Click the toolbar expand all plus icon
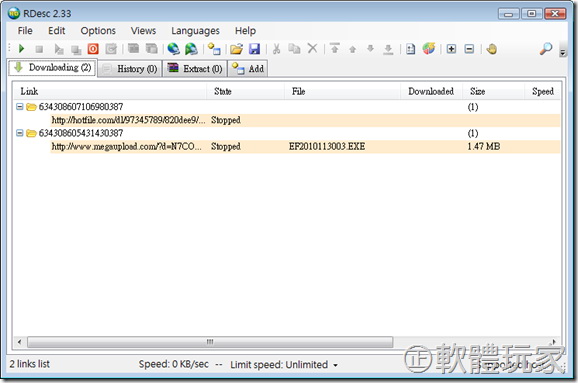 (451, 49)
